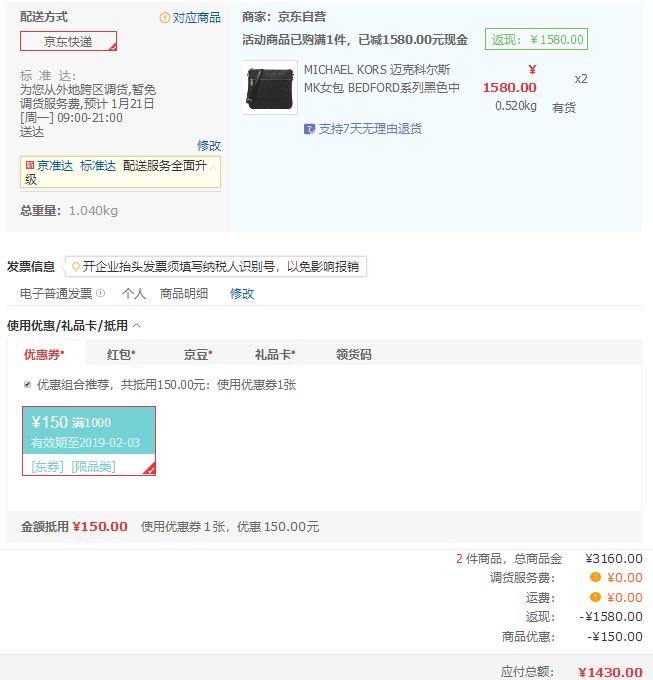
Task: Click 修改 in the invoice info row
Action: 242,294
